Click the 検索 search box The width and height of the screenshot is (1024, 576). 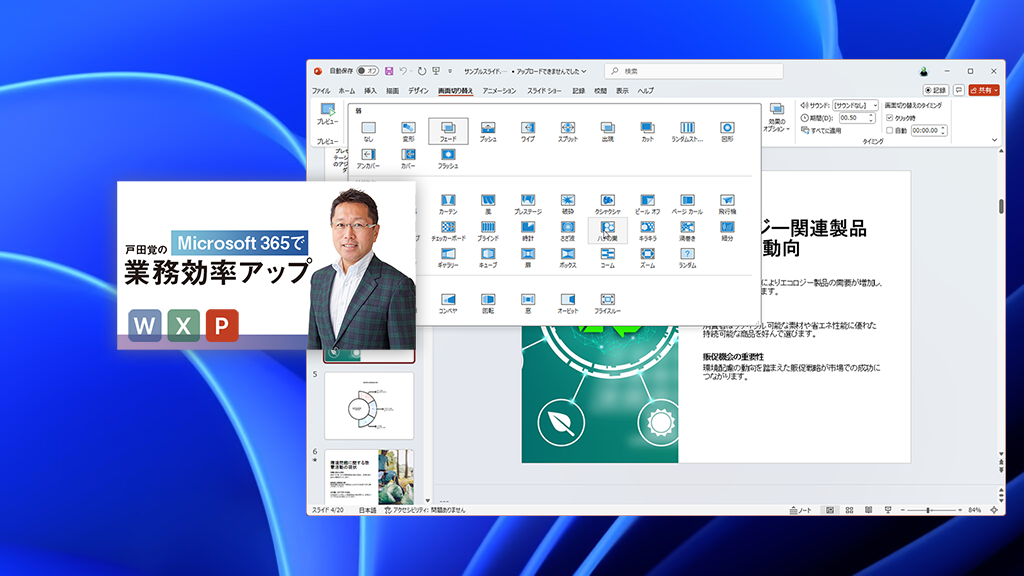[x=694, y=71]
